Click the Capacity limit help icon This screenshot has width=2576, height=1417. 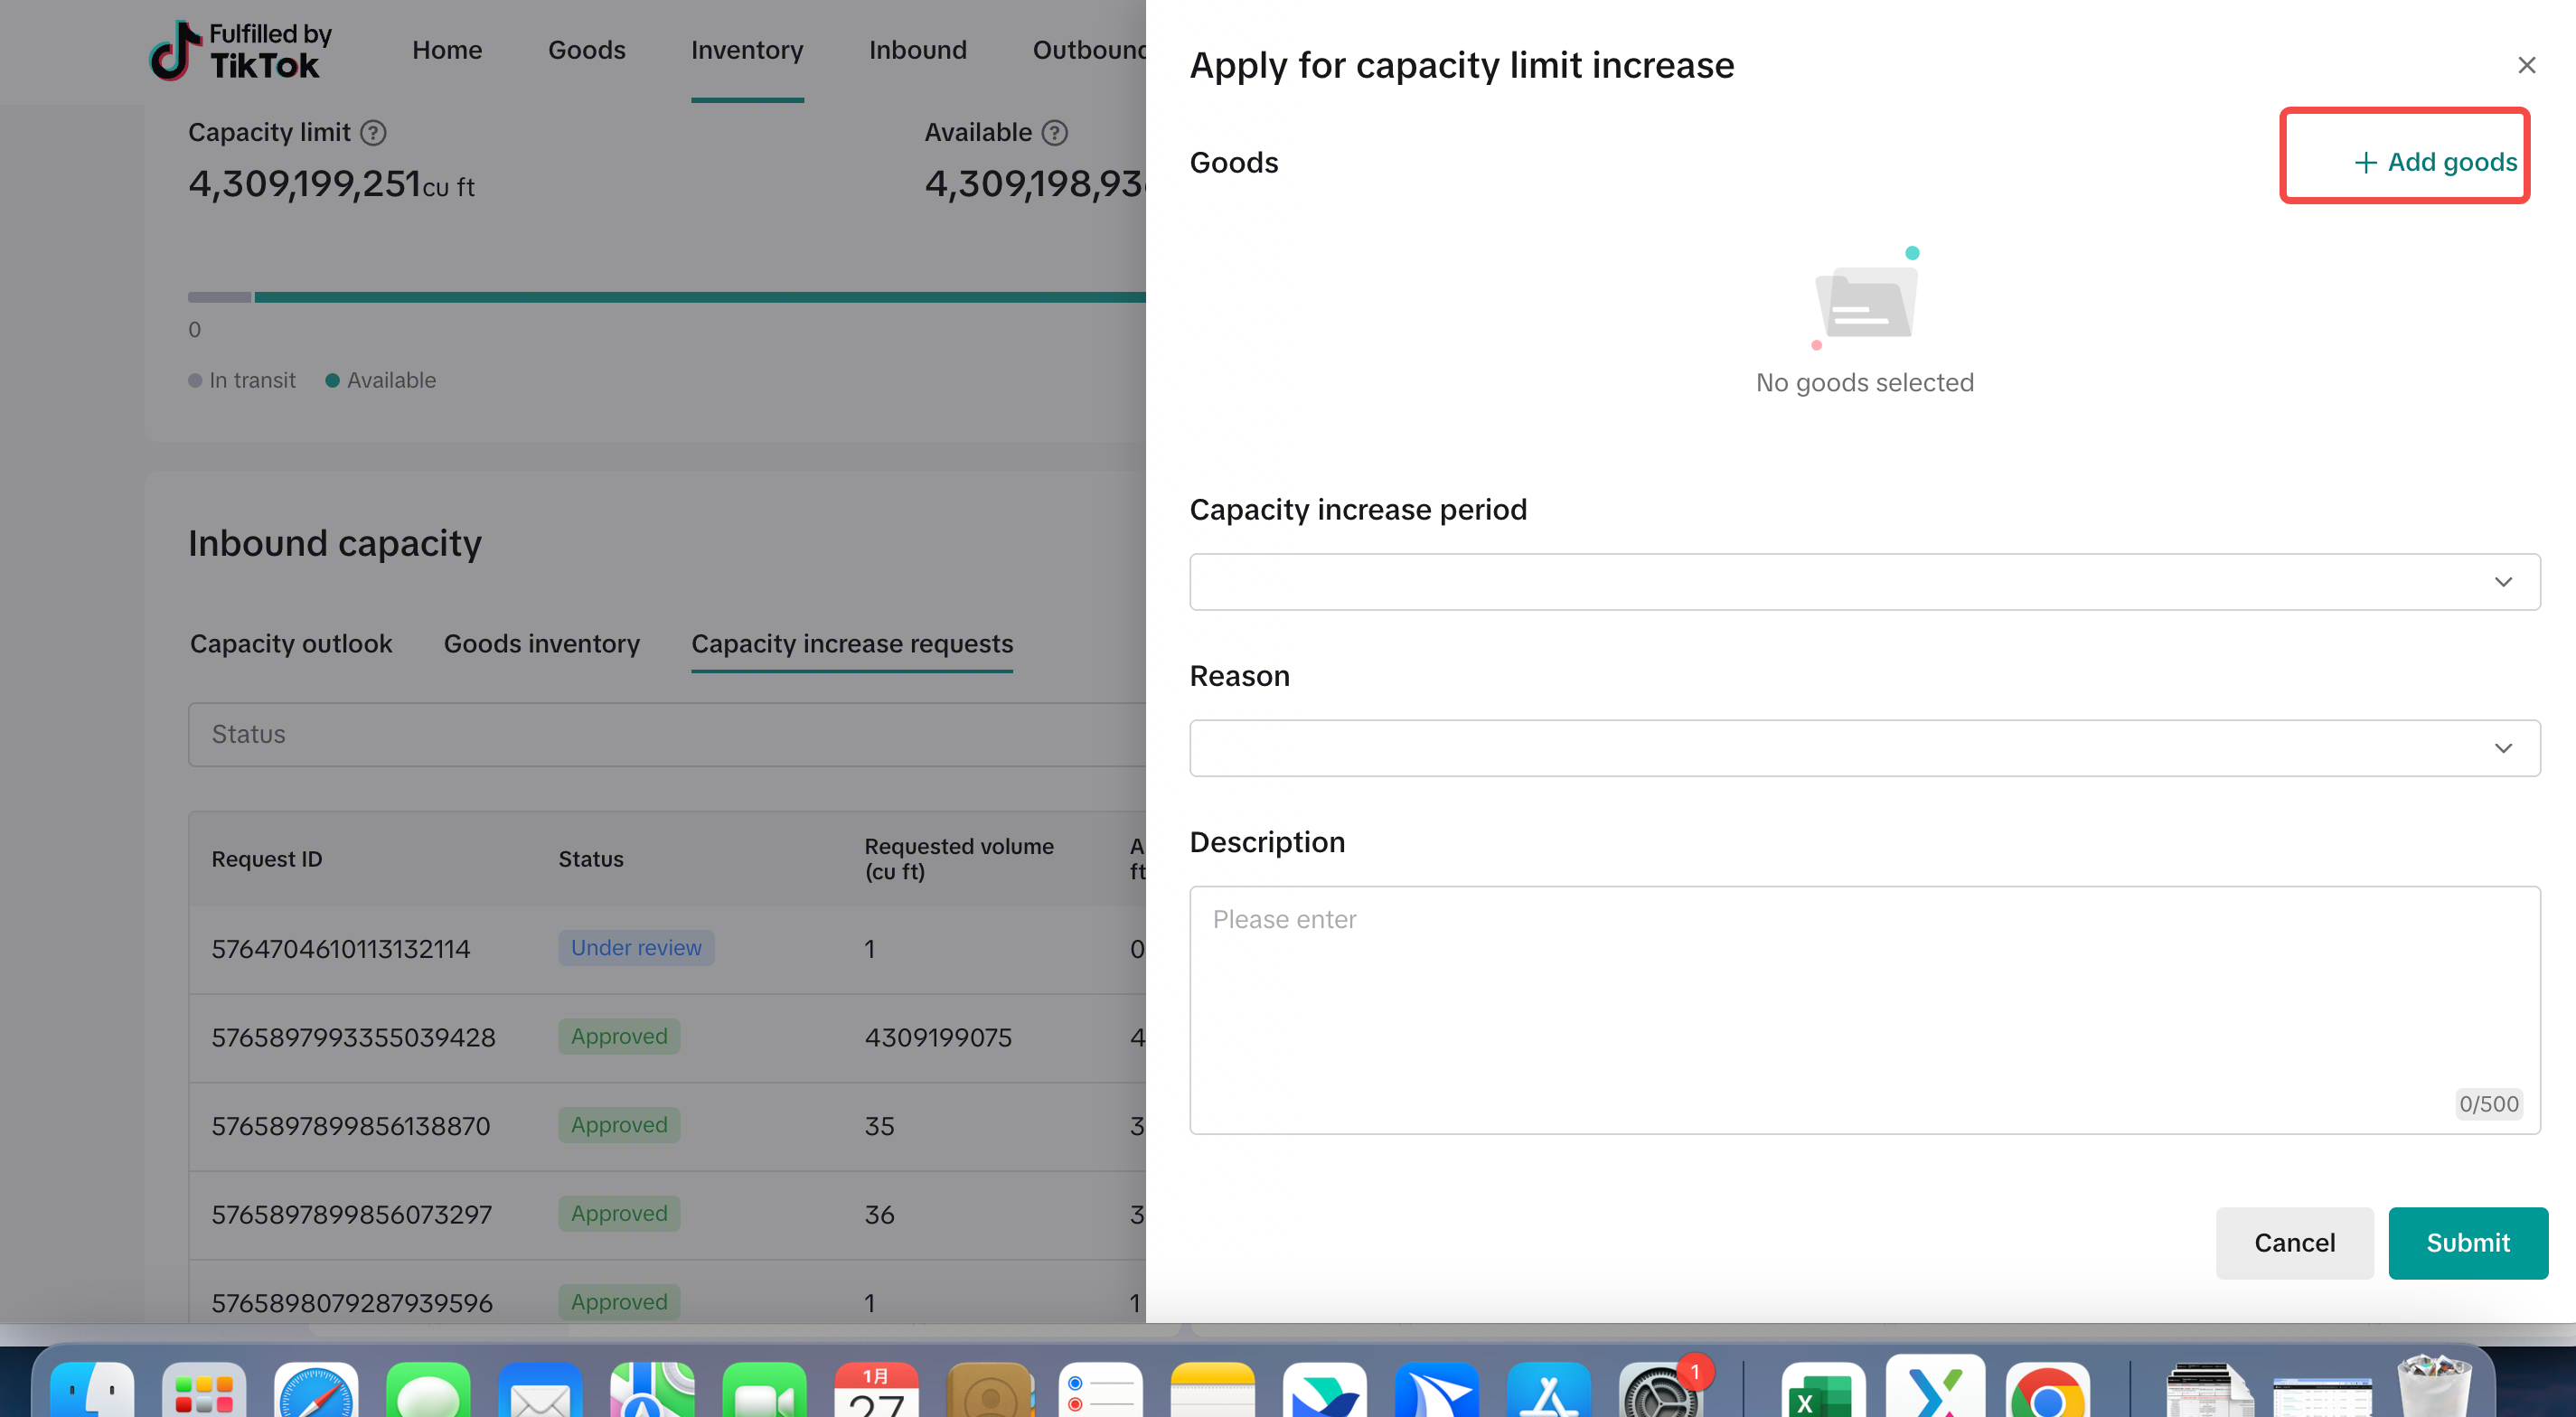[373, 133]
